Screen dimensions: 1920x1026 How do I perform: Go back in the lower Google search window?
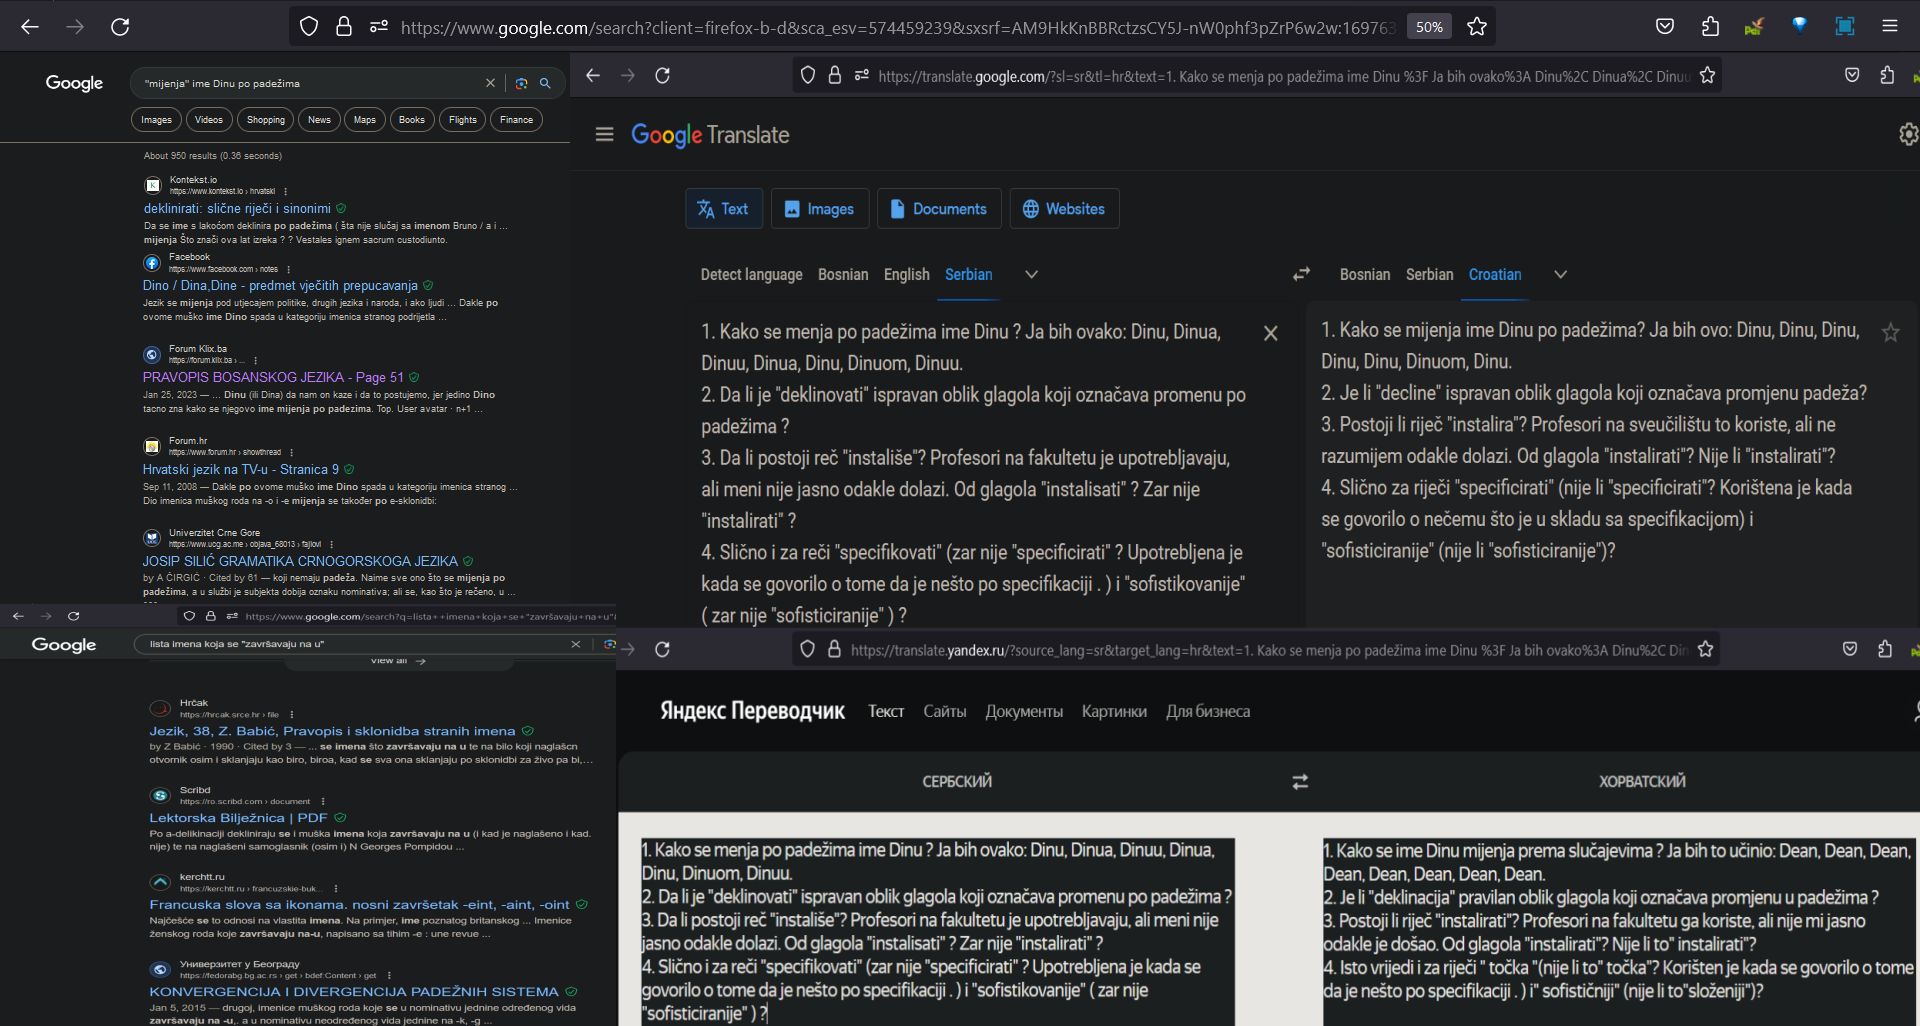pyautogui.click(x=18, y=616)
